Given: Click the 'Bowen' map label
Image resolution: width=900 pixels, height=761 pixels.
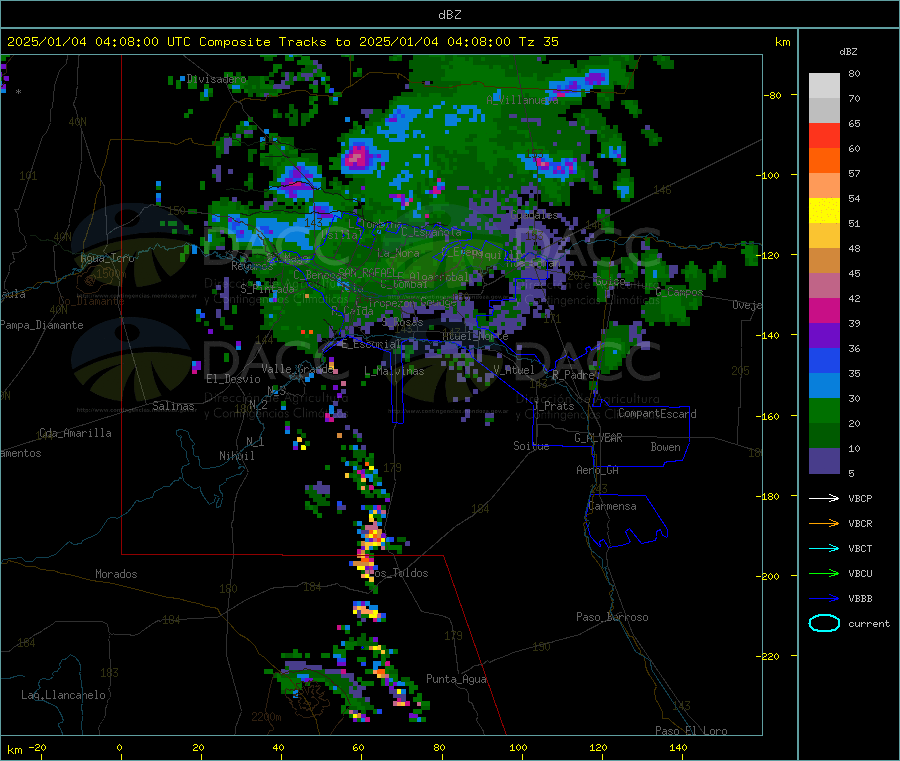Looking at the screenshot, I should click(665, 447).
